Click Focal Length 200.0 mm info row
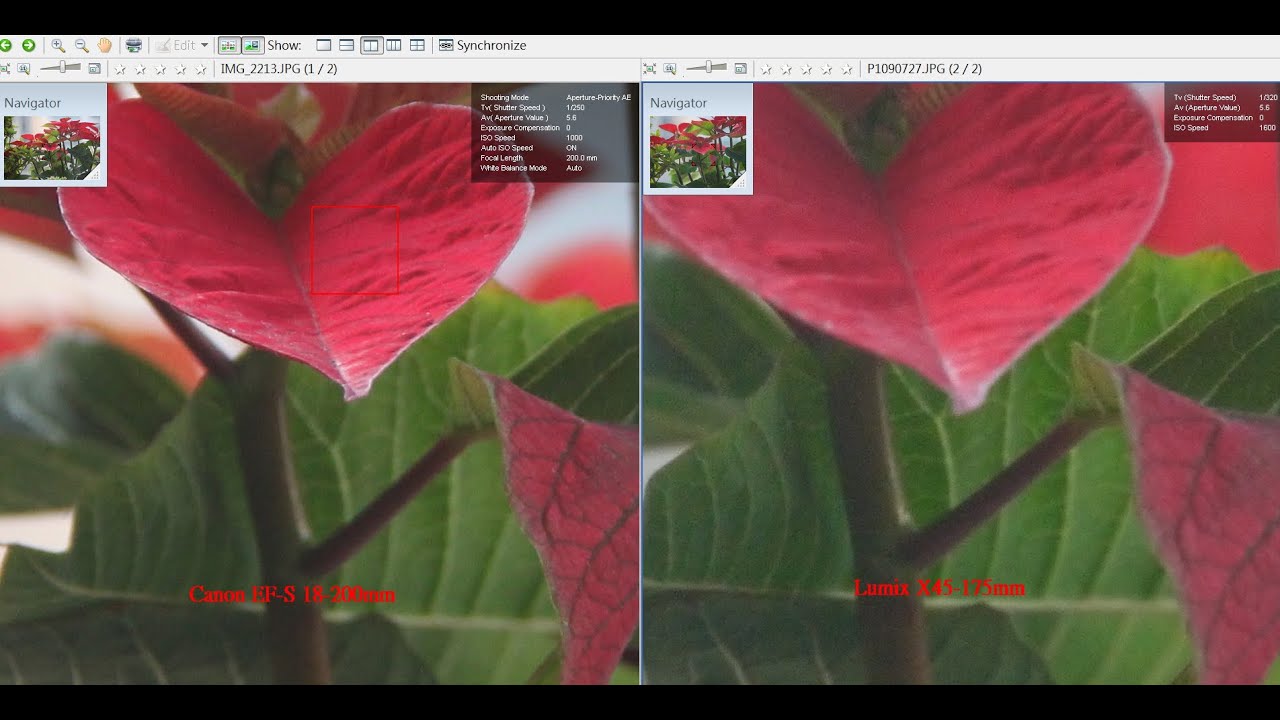1280x720 pixels. pos(540,158)
